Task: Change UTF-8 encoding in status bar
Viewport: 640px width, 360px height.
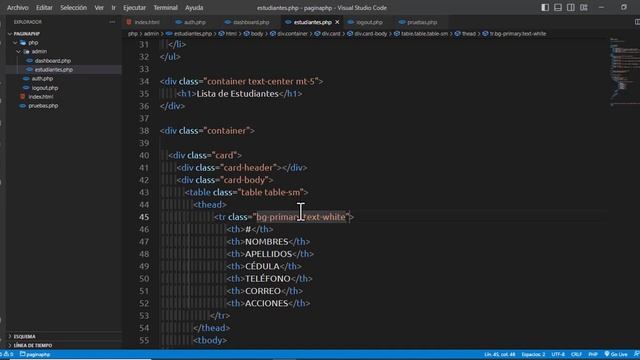Action: click(558, 354)
